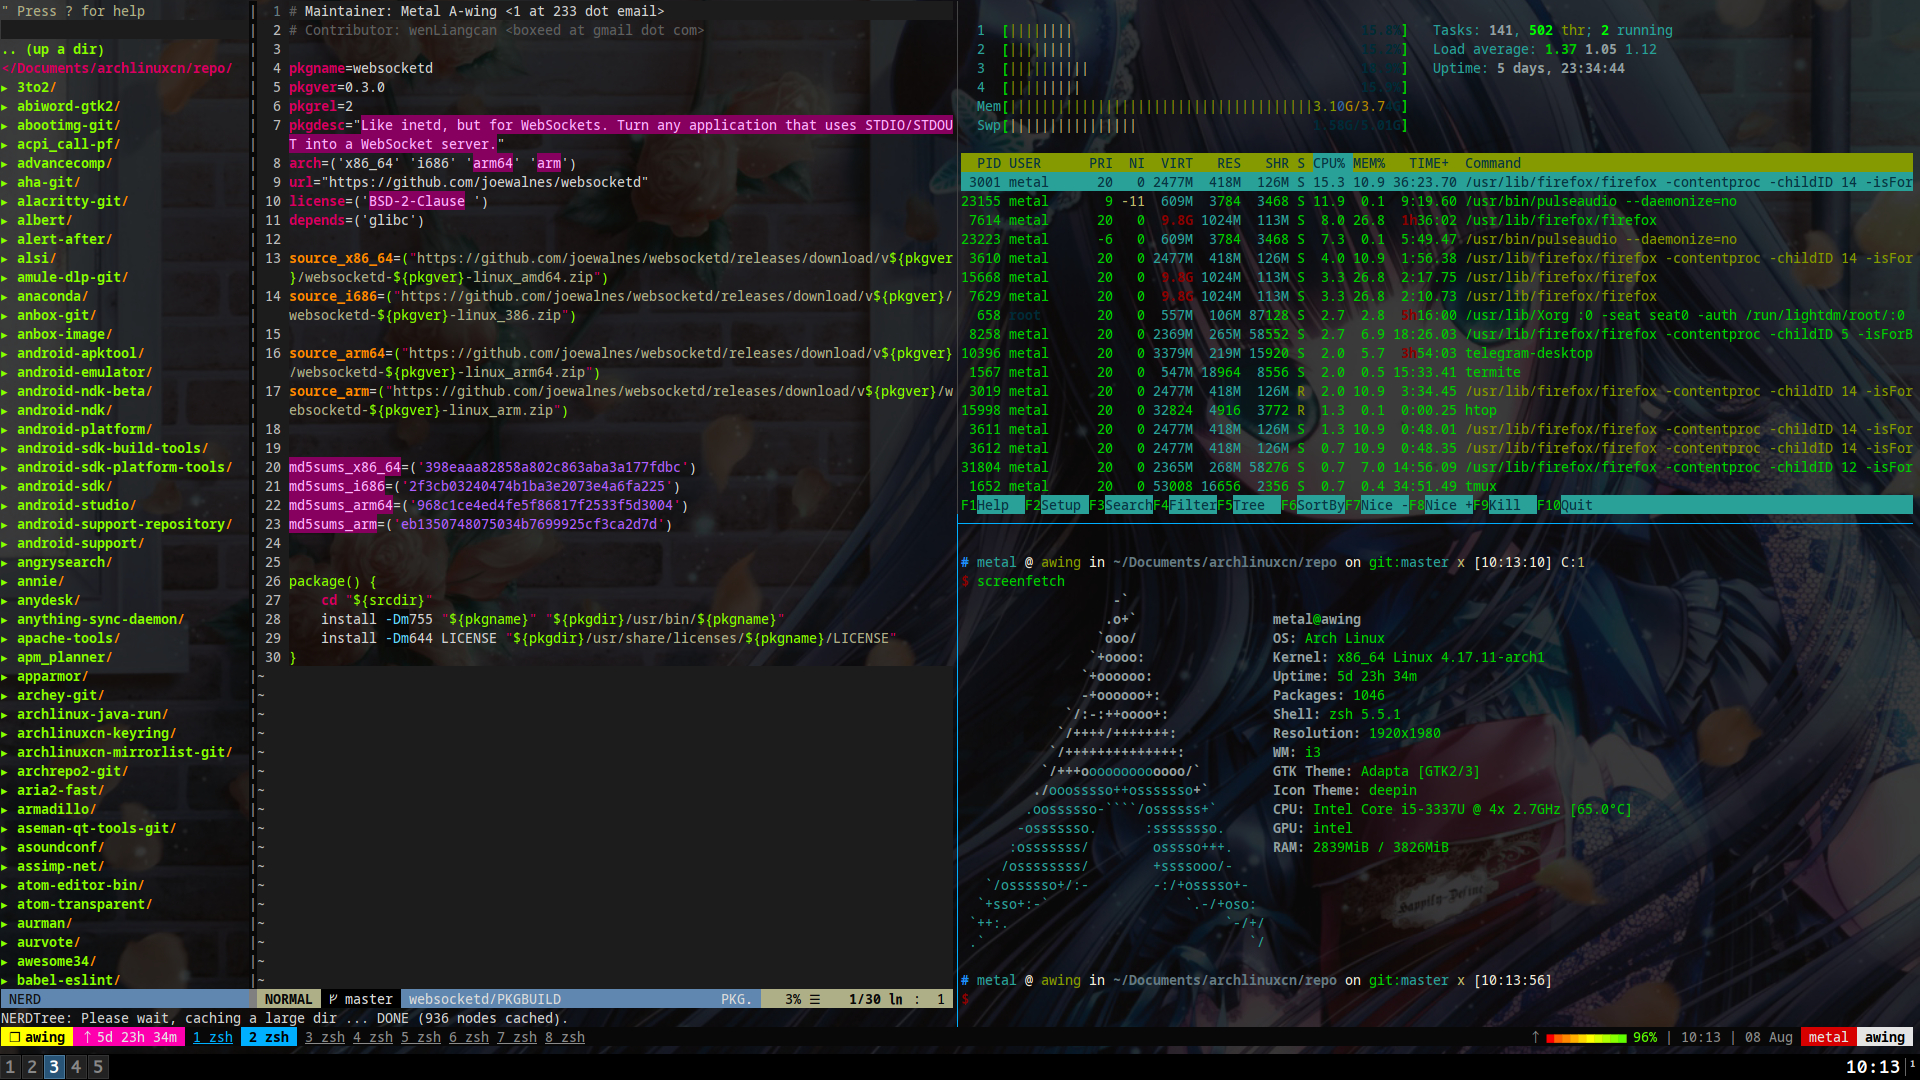1920x1080 pixels.
Task: Expand the 3to2 folder arrow
Action: 5,88
